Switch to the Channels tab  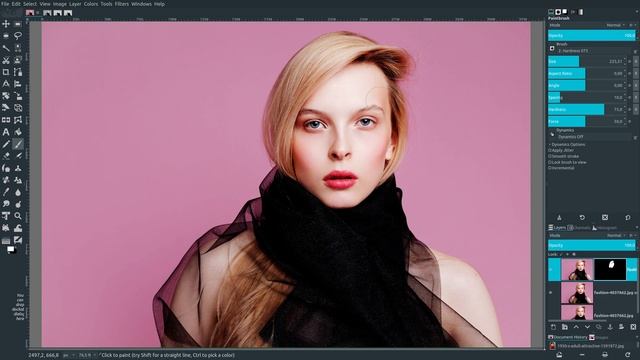point(579,227)
